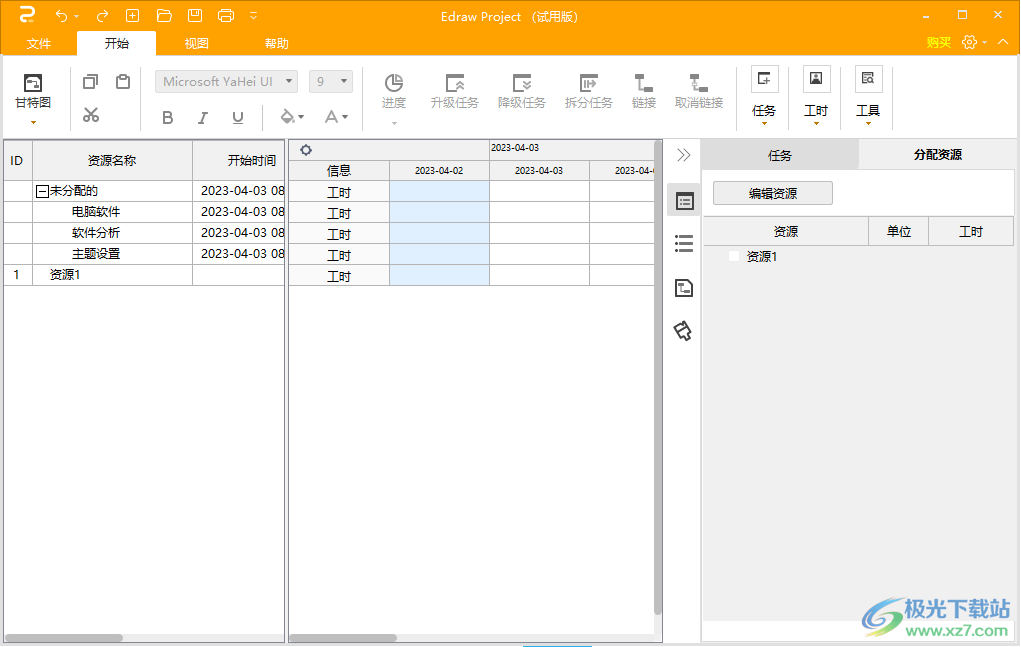Click 取消链接 unlink icon

[x=699, y=91]
